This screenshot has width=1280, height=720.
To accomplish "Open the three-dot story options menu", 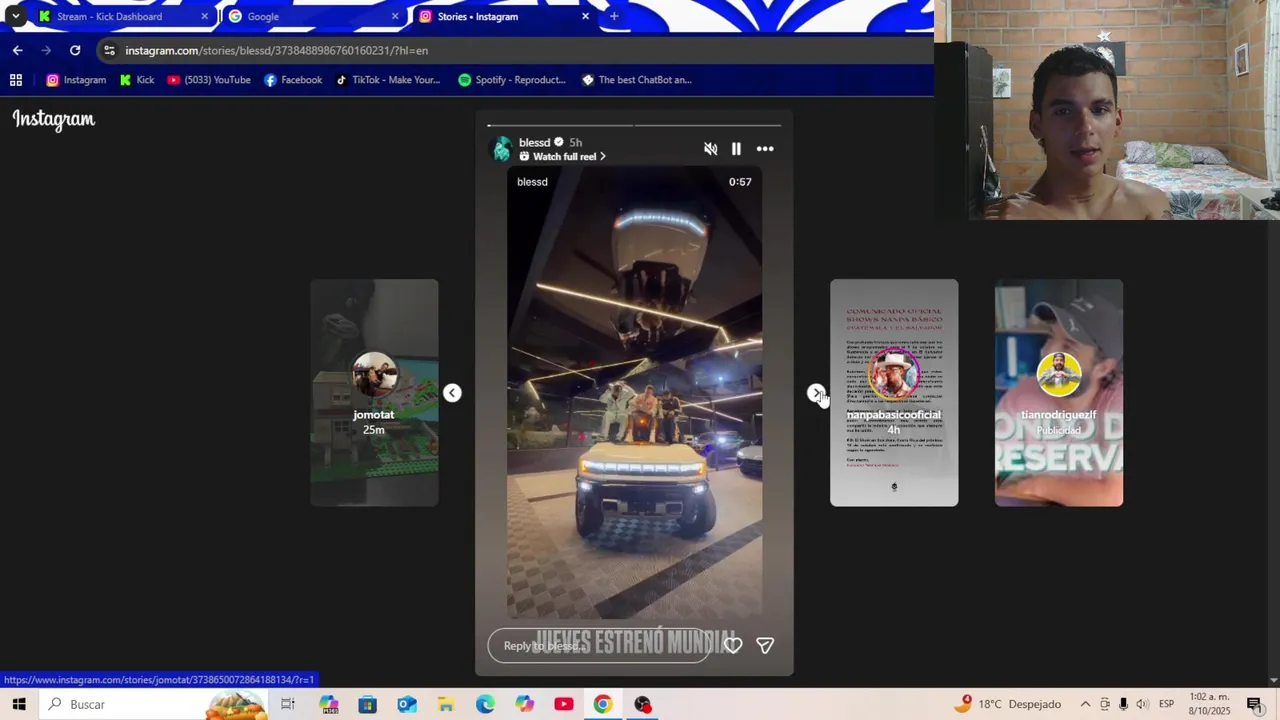I will [765, 149].
